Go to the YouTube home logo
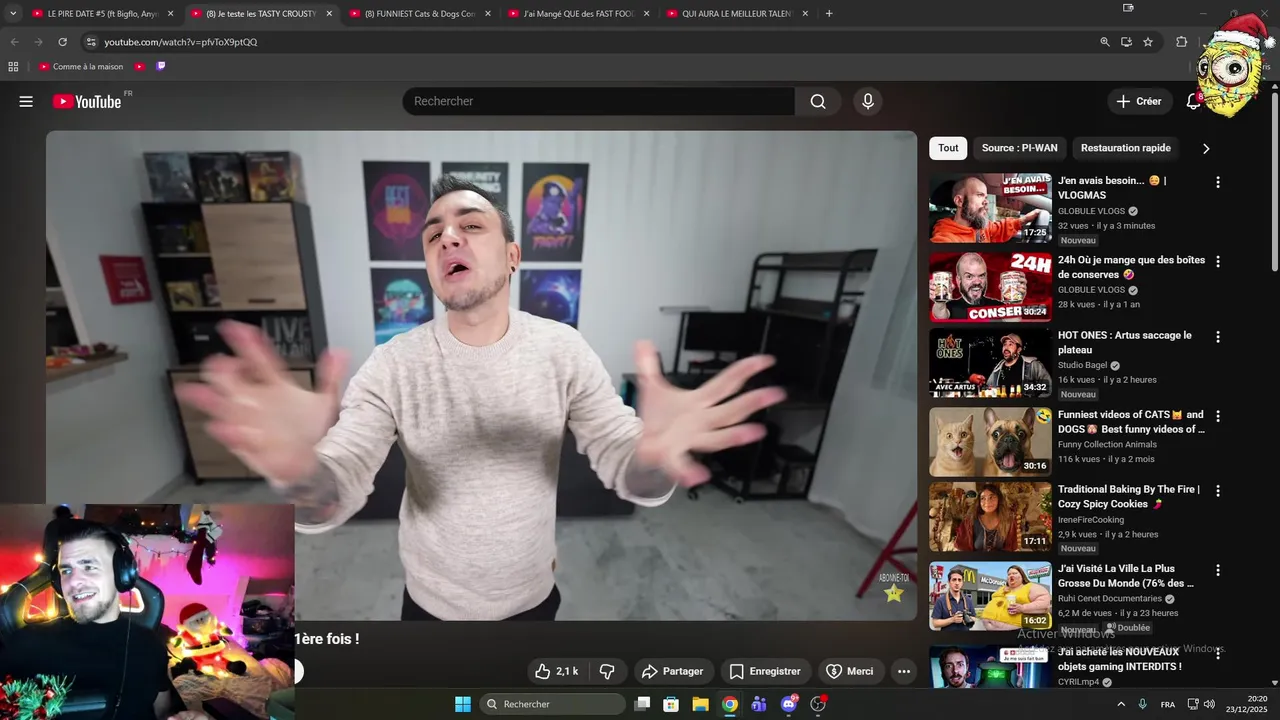The height and width of the screenshot is (720, 1280). [x=87, y=101]
